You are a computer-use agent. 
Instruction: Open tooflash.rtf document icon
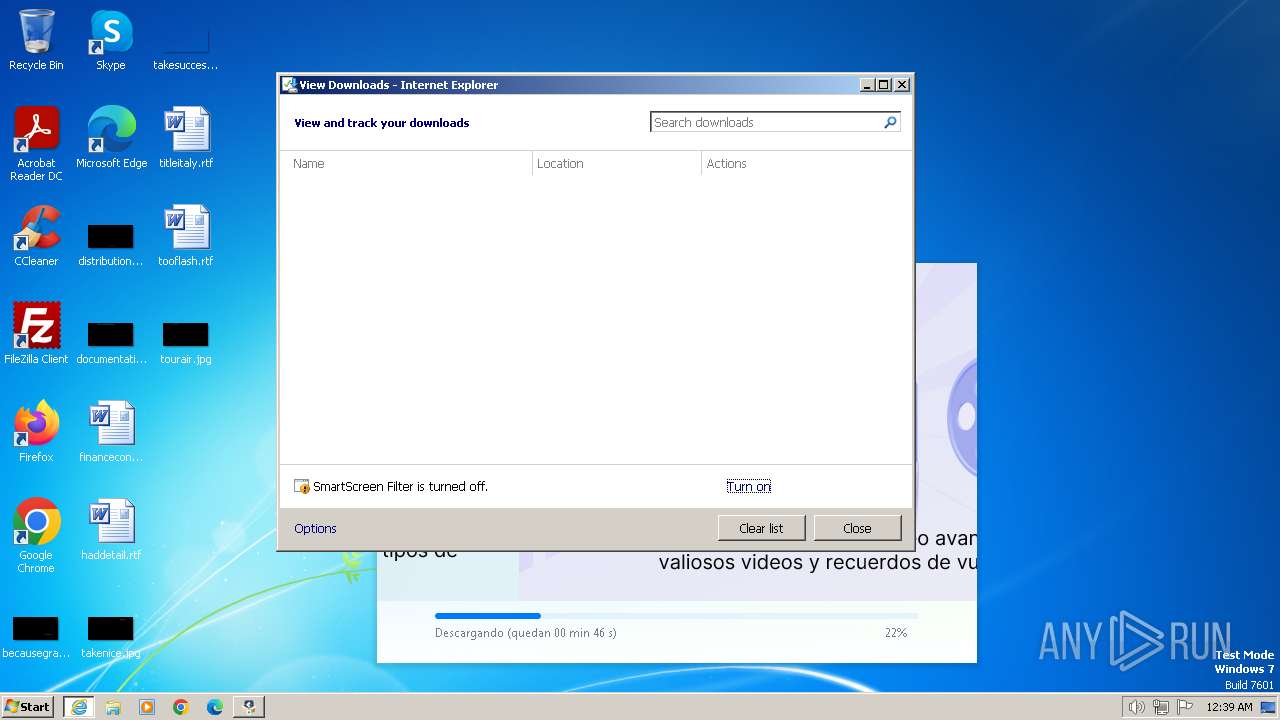[186, 236]
